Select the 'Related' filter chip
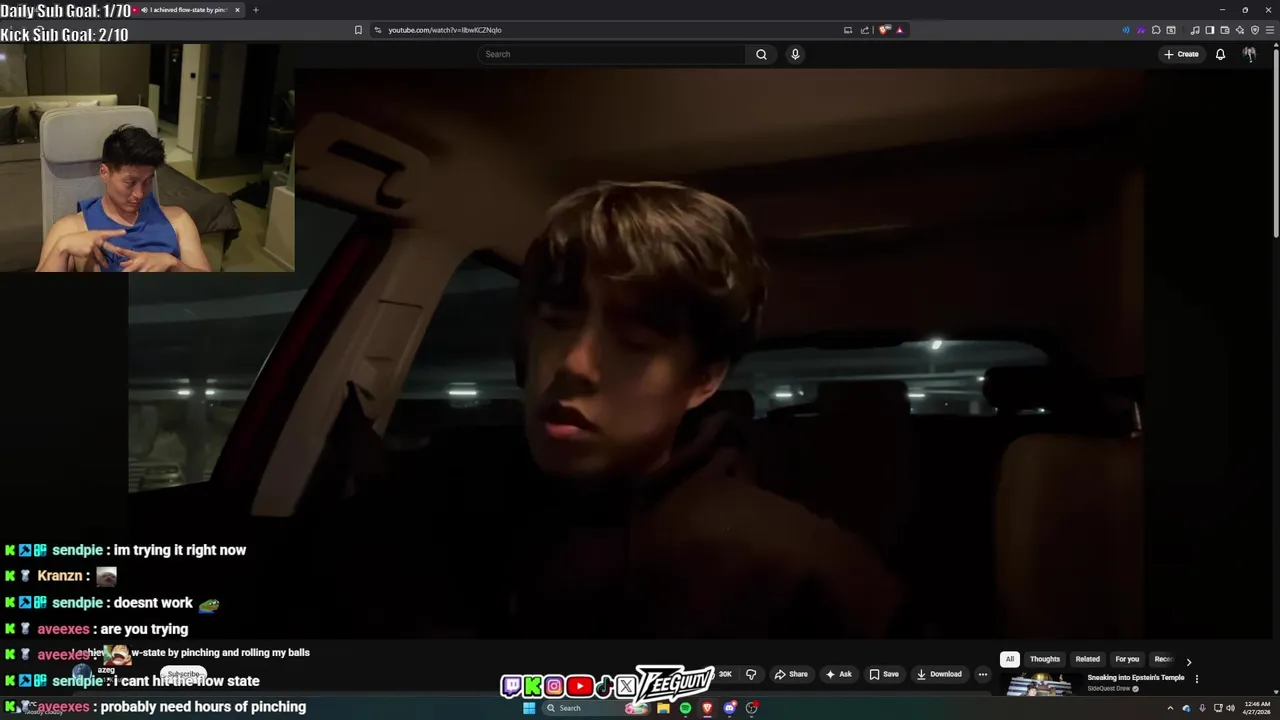The width and height of the screenshot is (1280, 720). (x=1088, y=659)
